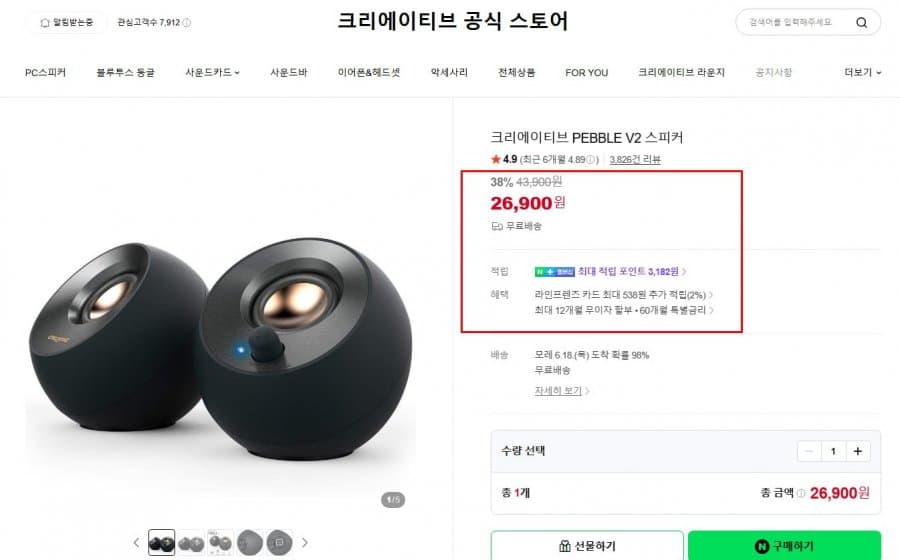Decrease quantity with the minus button

(x=809, y=452)
